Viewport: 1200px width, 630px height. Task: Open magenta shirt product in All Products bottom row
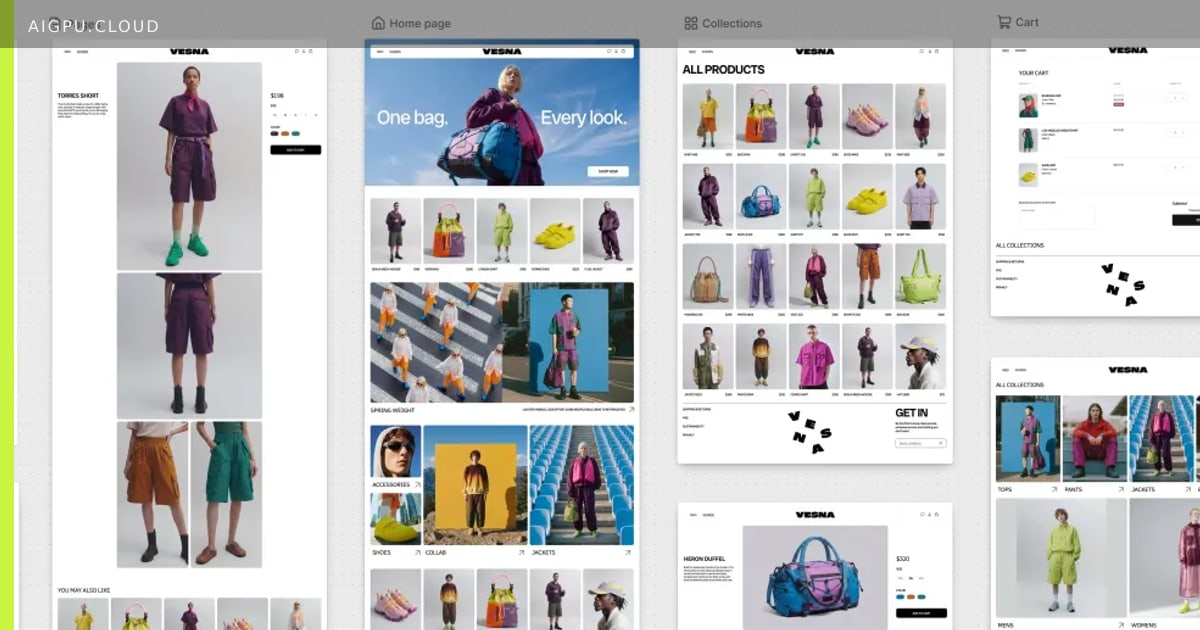[814, 357]
